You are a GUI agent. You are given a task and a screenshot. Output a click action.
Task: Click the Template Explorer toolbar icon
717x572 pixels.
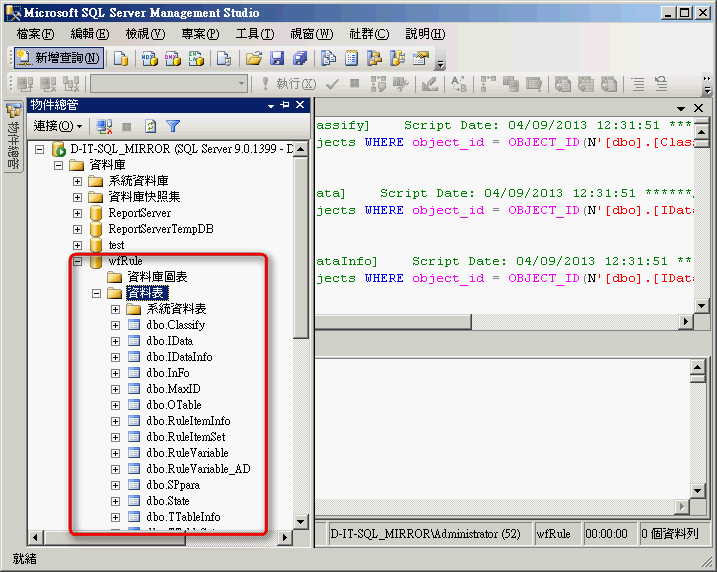[397, 59]
